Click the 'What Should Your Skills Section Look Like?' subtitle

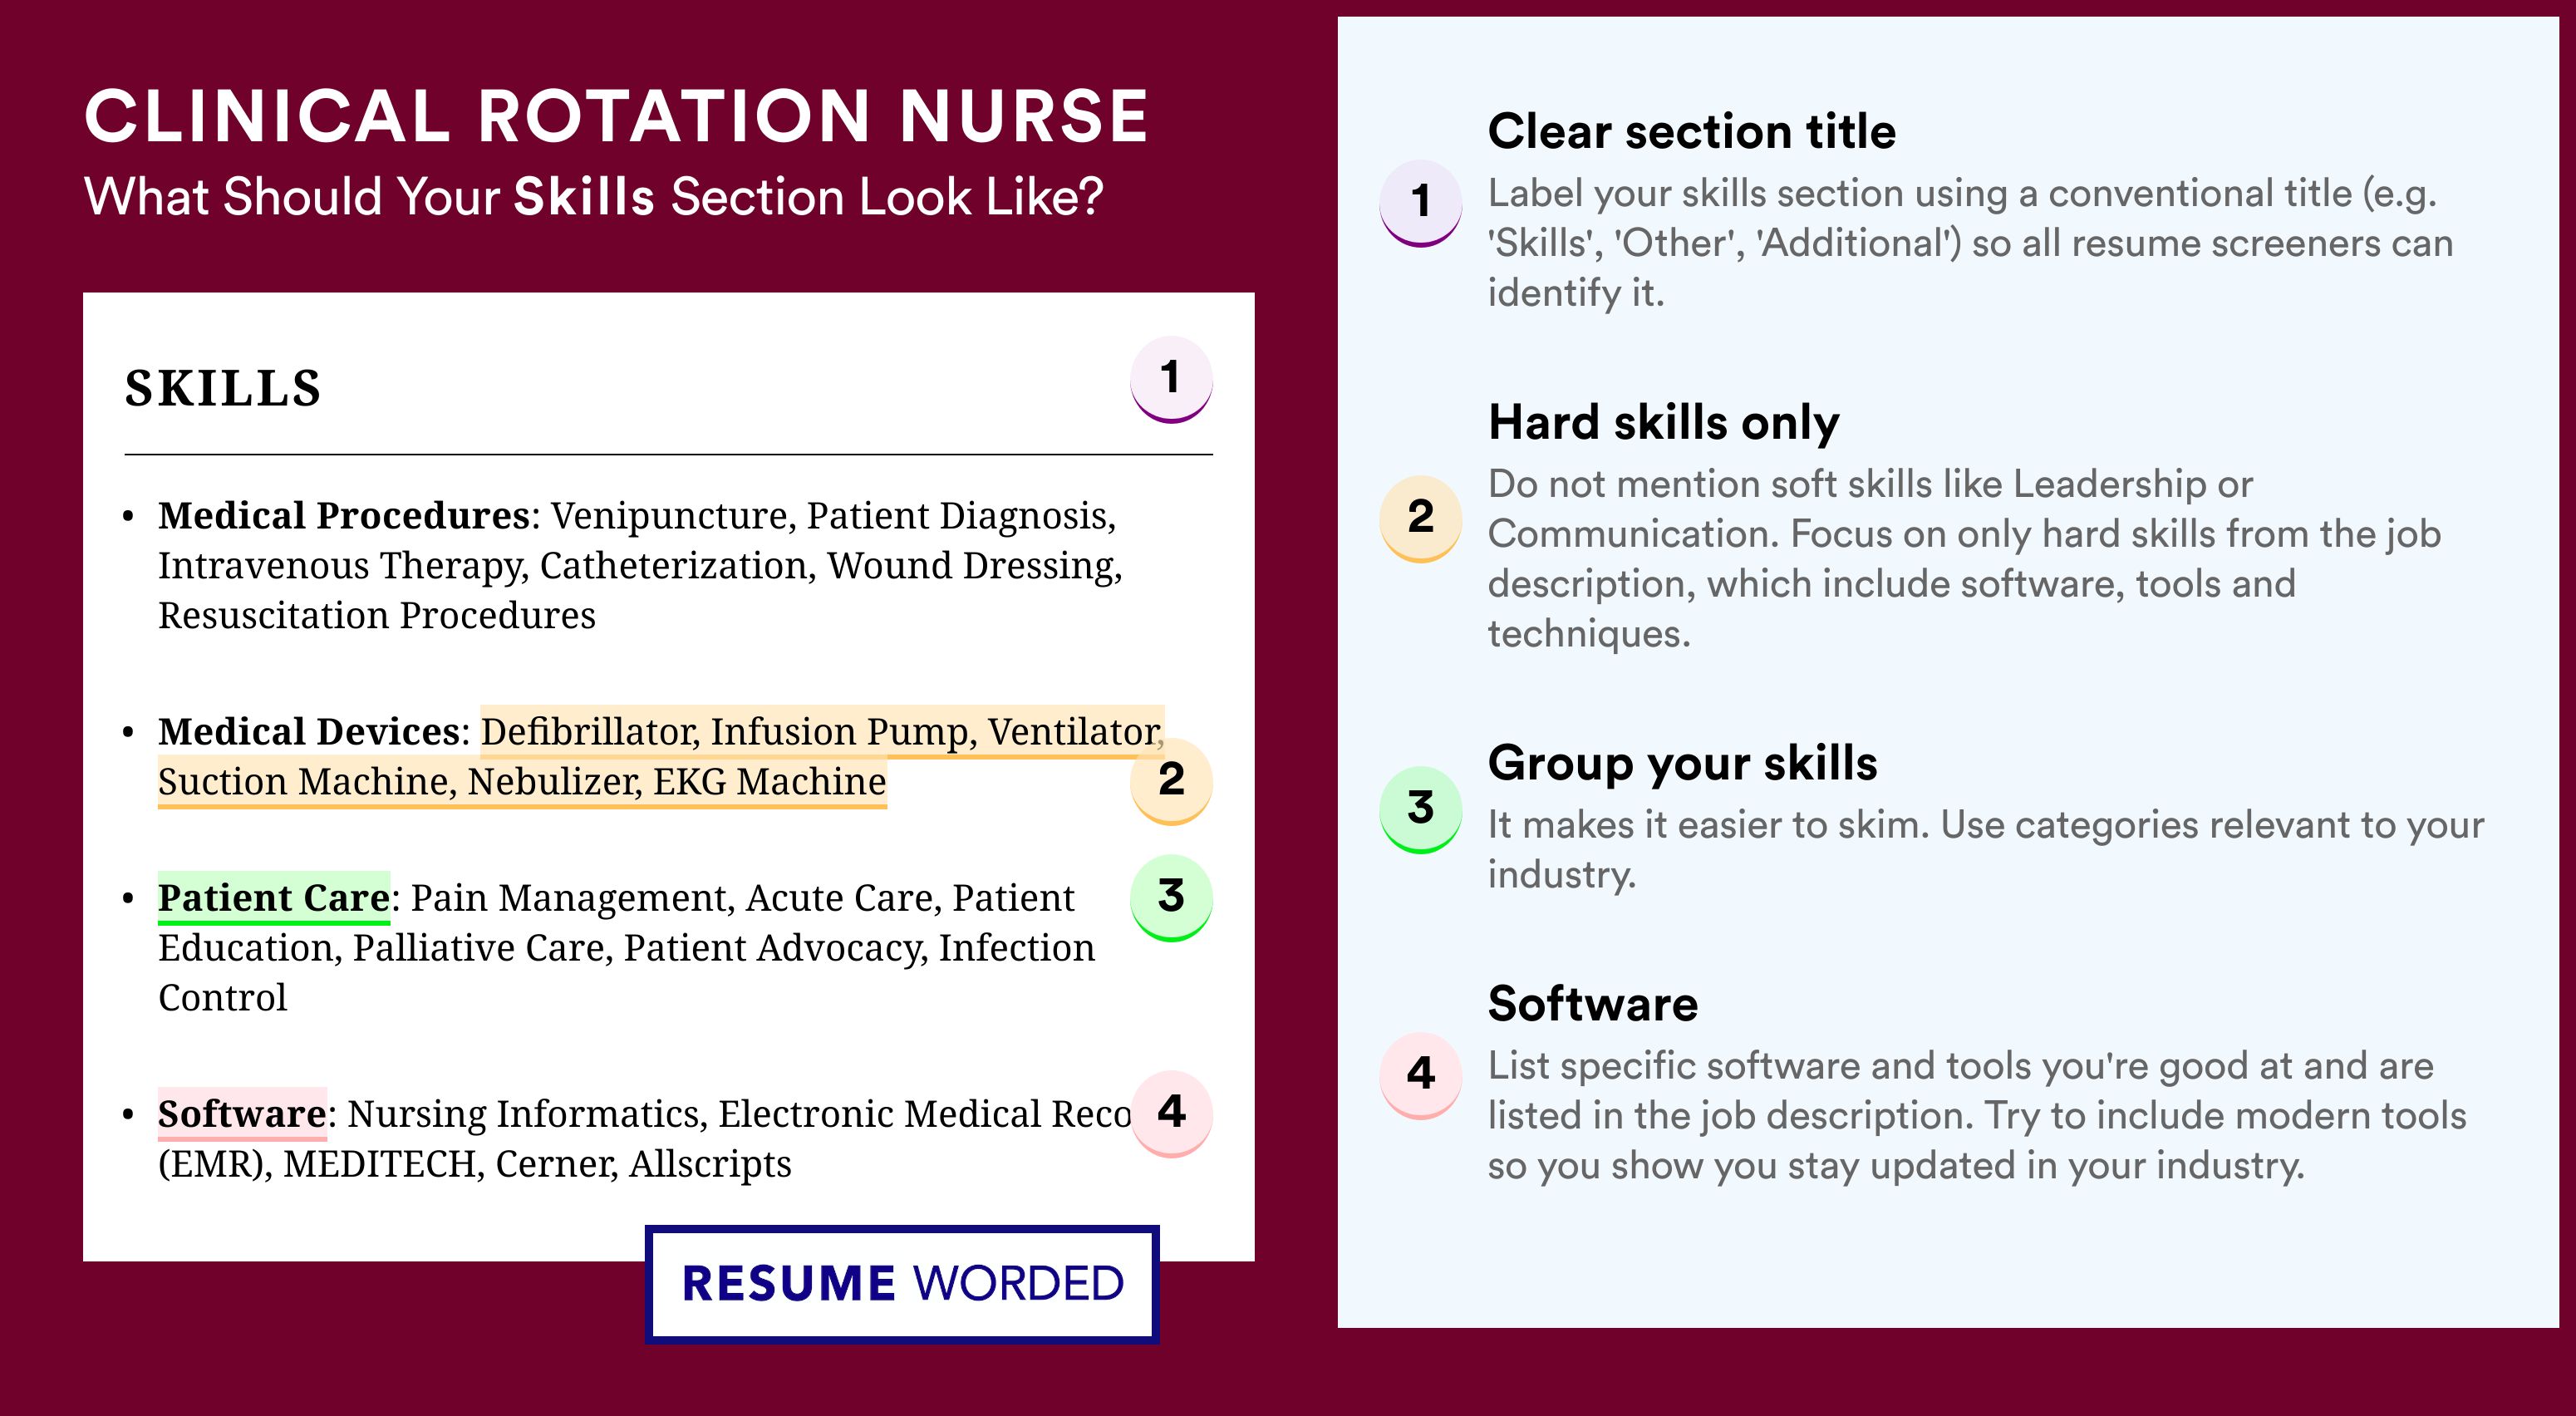click(x=593, y=197)
